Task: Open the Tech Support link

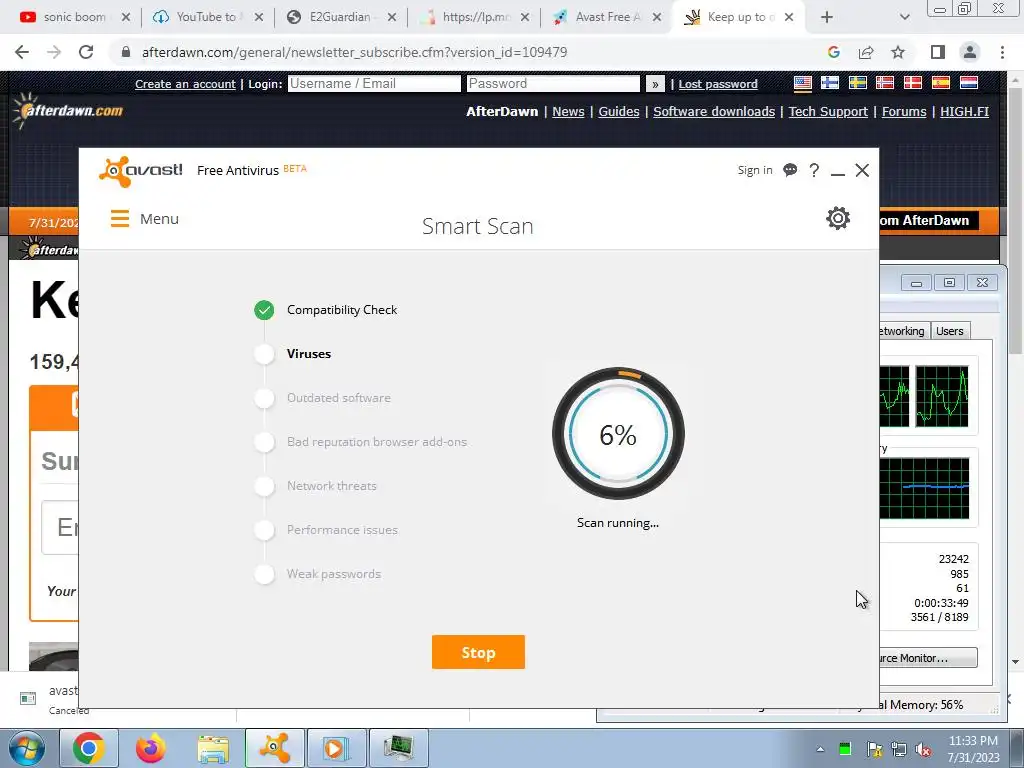Action: click(x=828, y=112)
